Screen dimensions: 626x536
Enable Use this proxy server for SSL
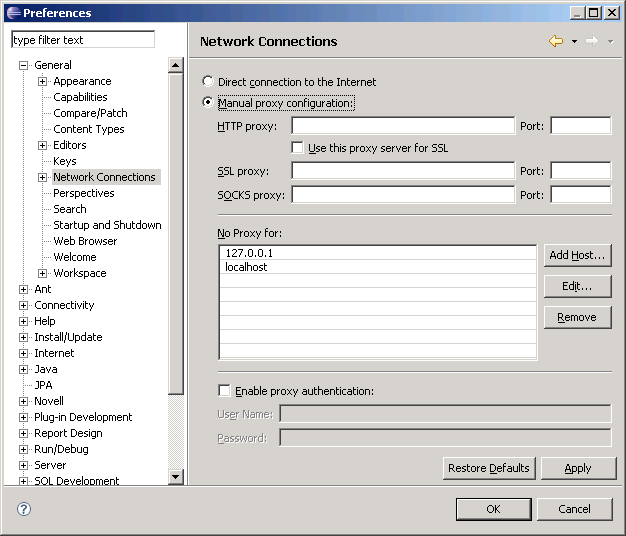[297, 148]
